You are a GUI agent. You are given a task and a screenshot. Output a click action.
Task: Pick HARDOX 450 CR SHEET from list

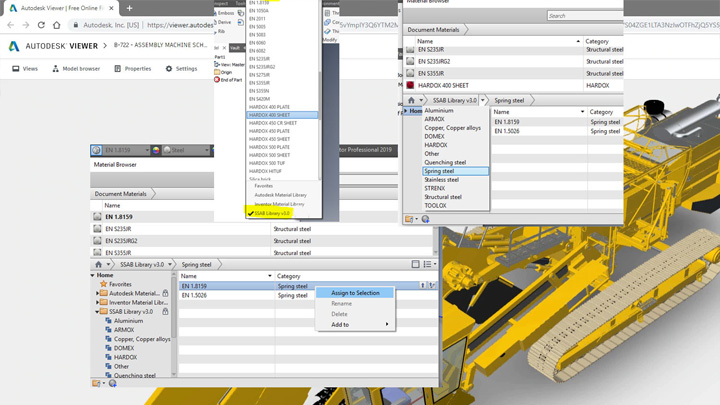click(273, 123)
